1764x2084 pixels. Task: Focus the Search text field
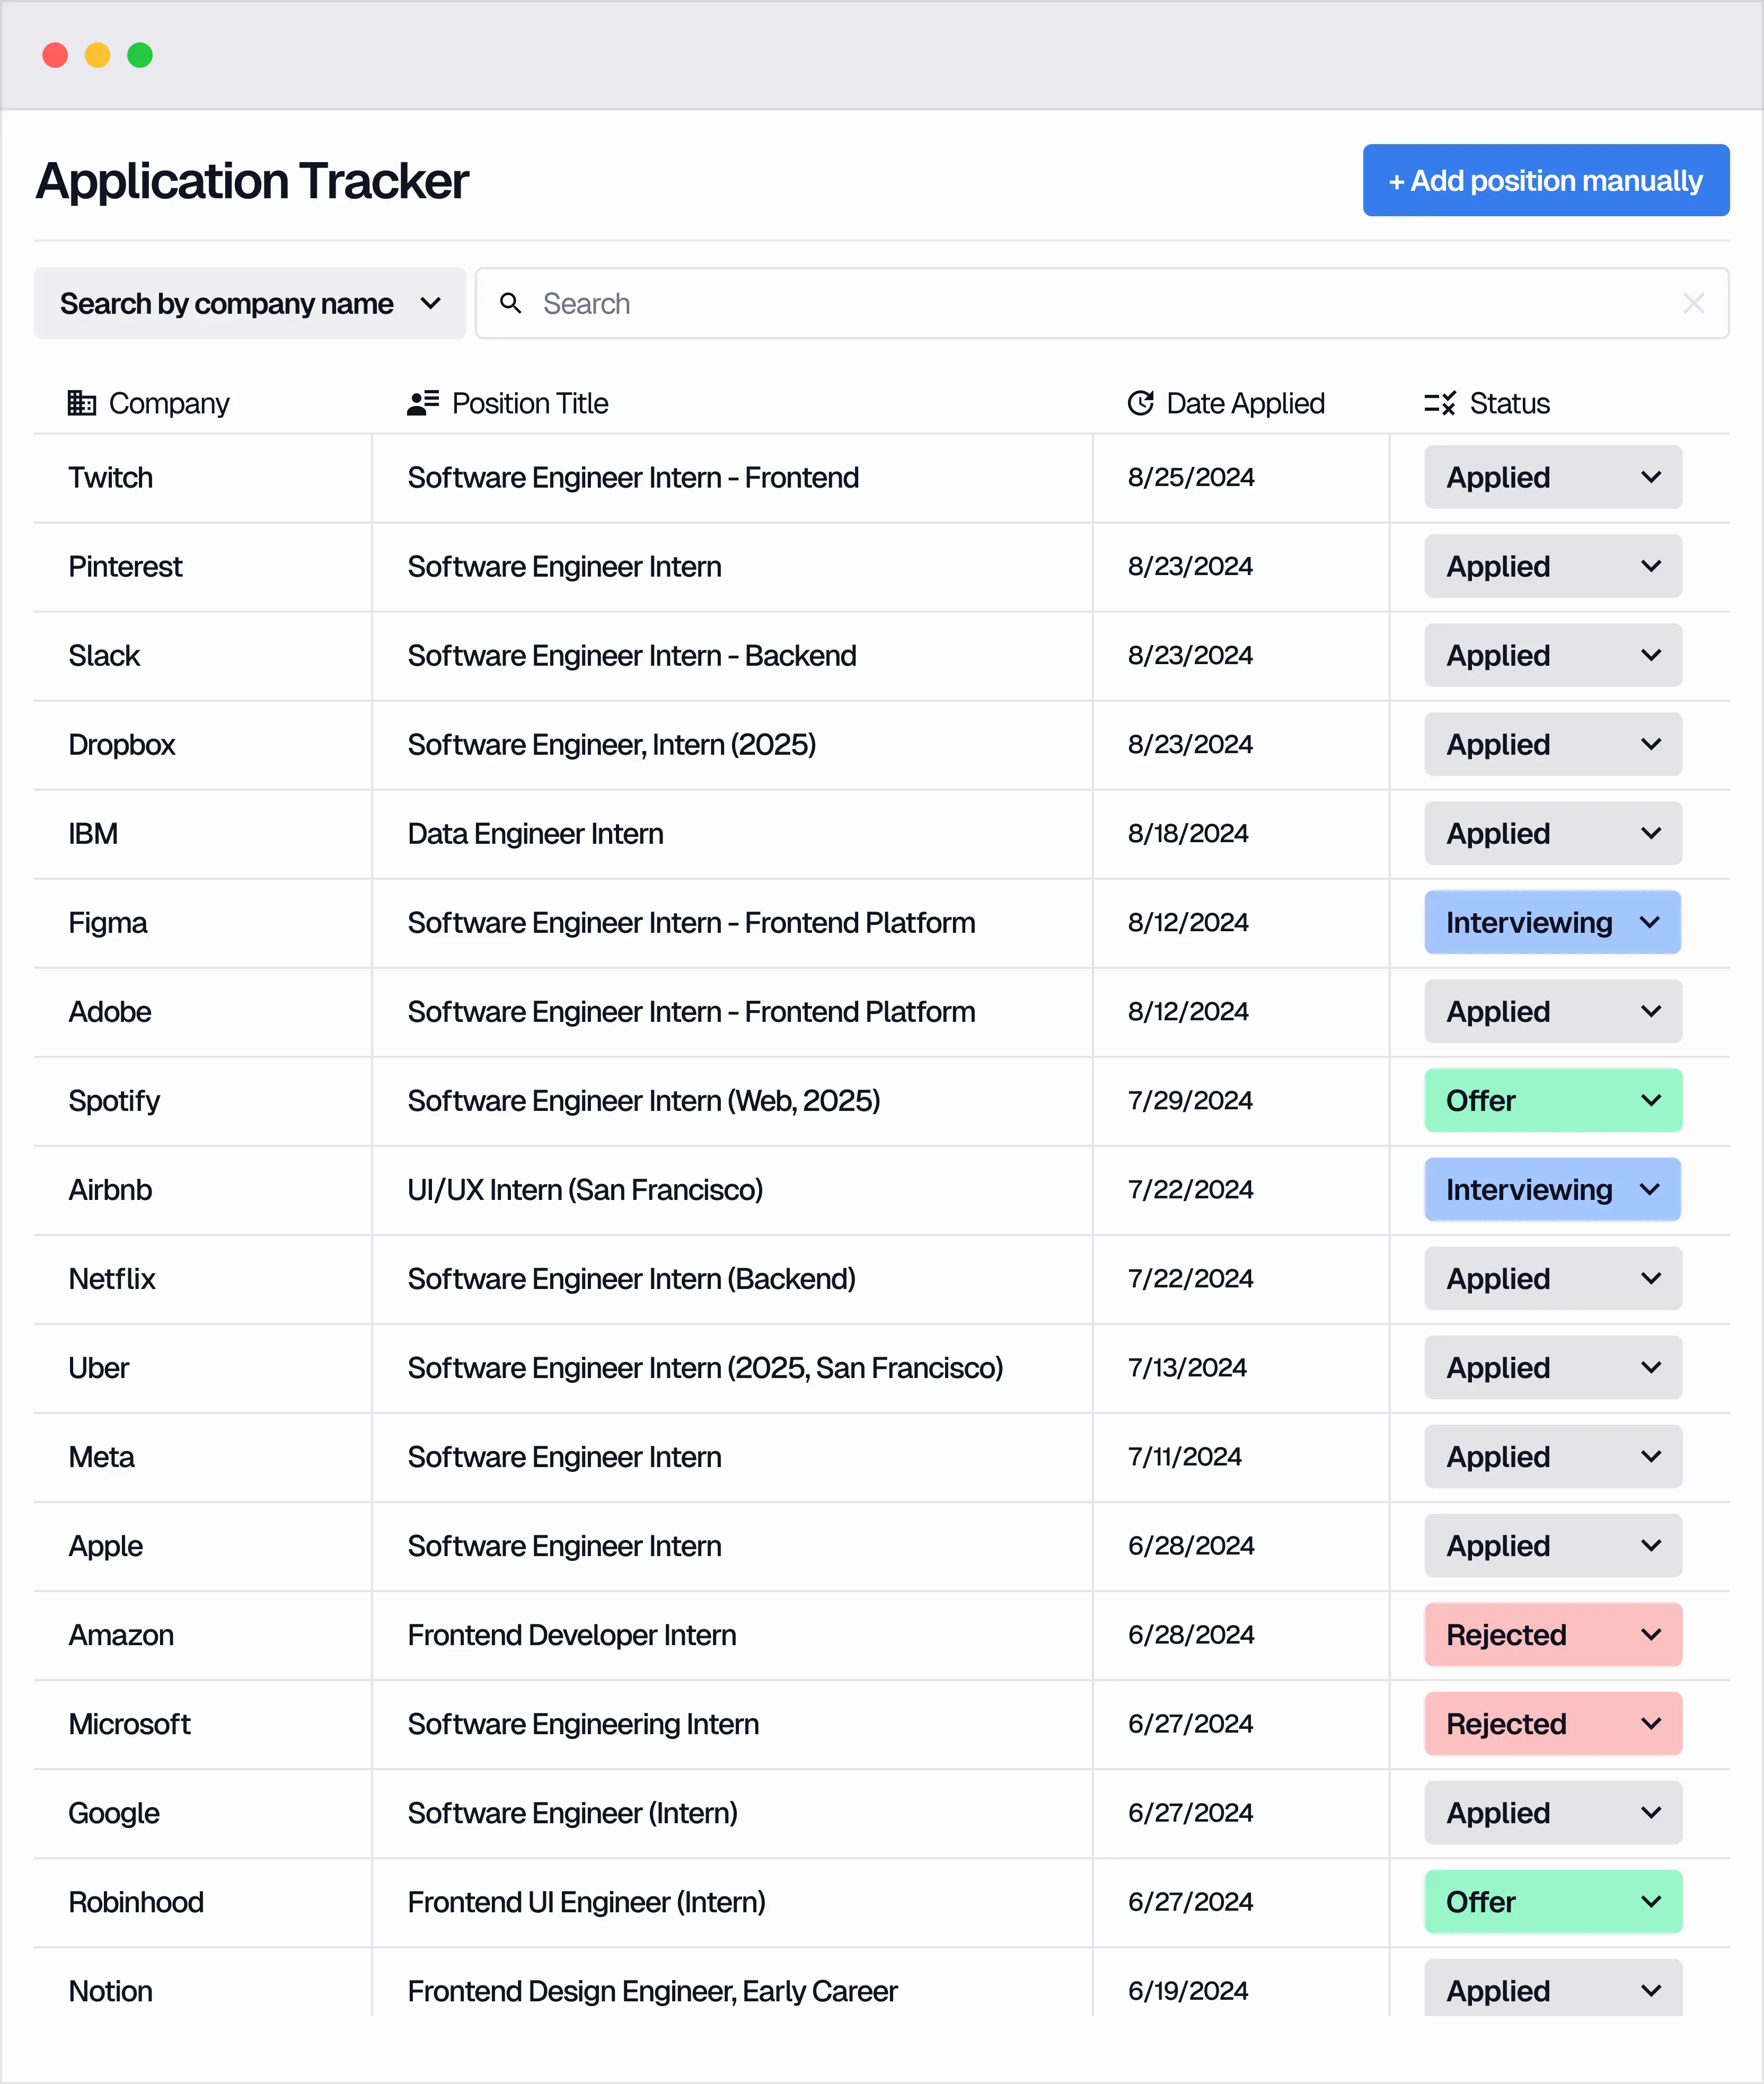[x=1100, y=303]
